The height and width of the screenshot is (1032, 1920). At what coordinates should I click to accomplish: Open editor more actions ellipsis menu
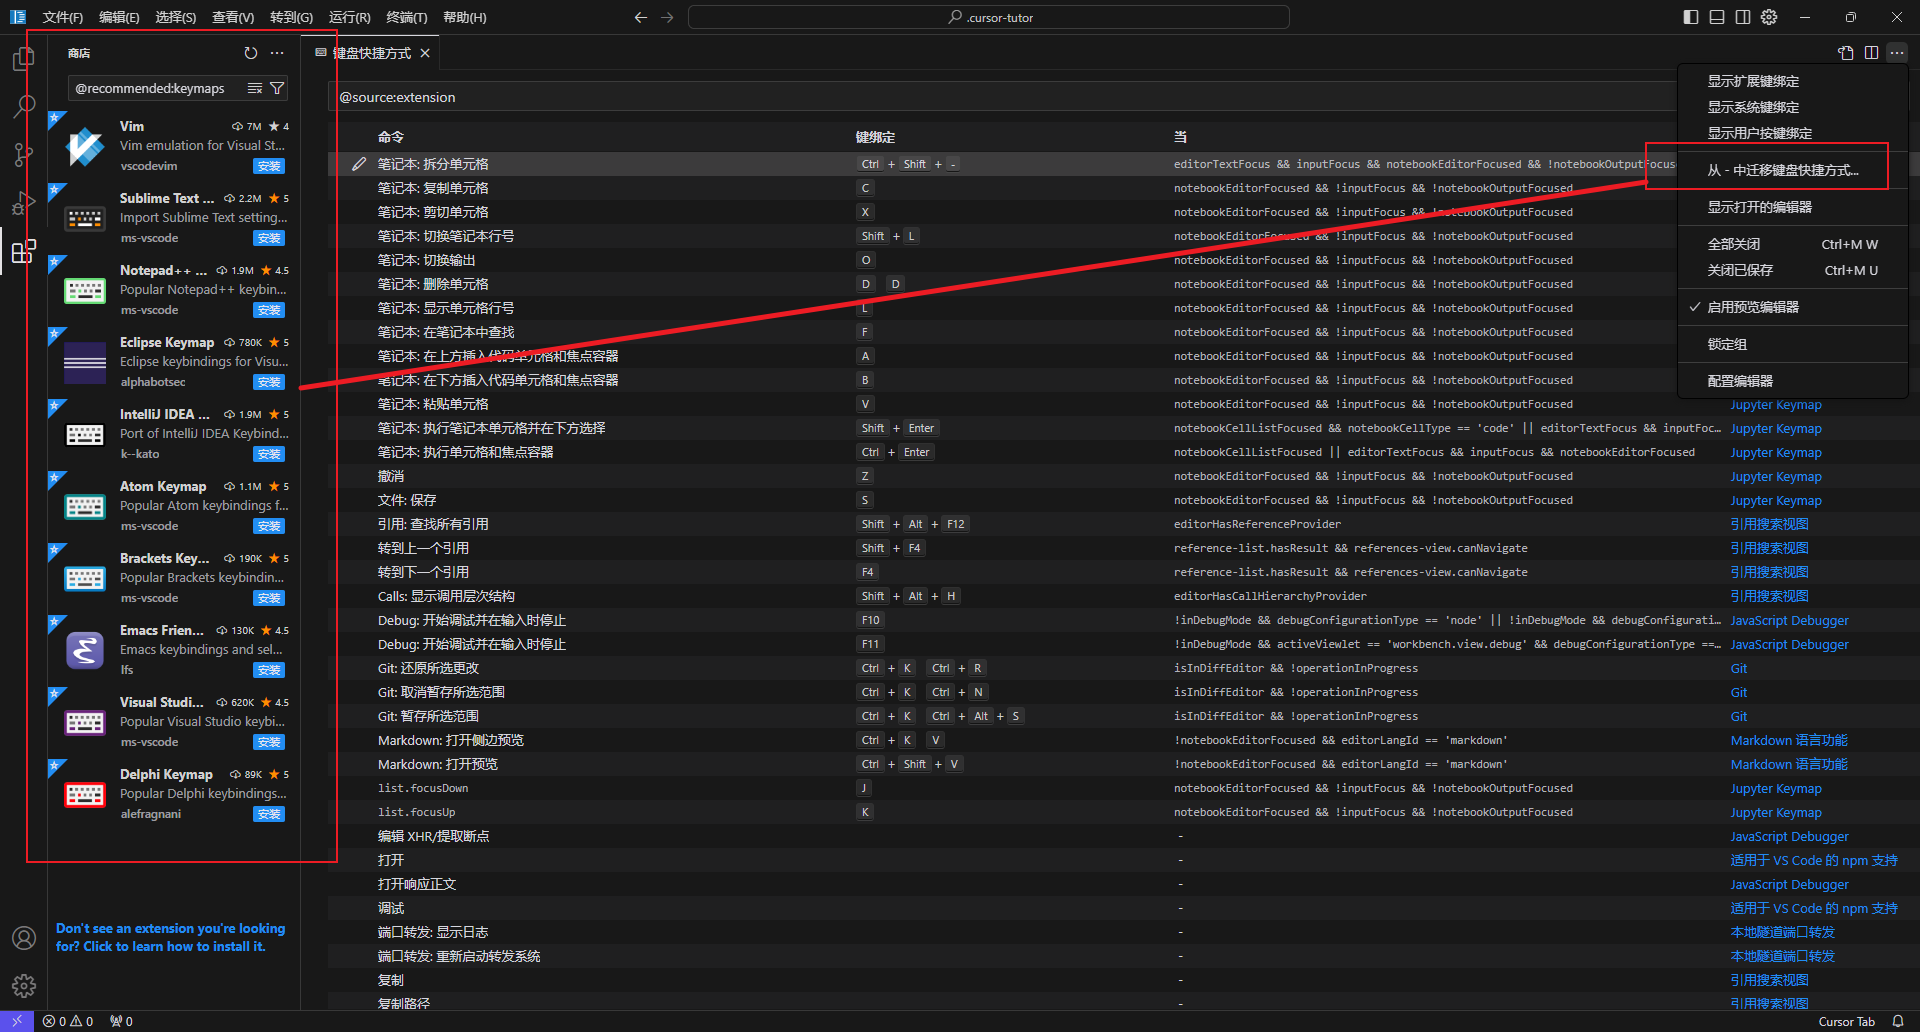pyautogui.click(x=1897, y=53)
